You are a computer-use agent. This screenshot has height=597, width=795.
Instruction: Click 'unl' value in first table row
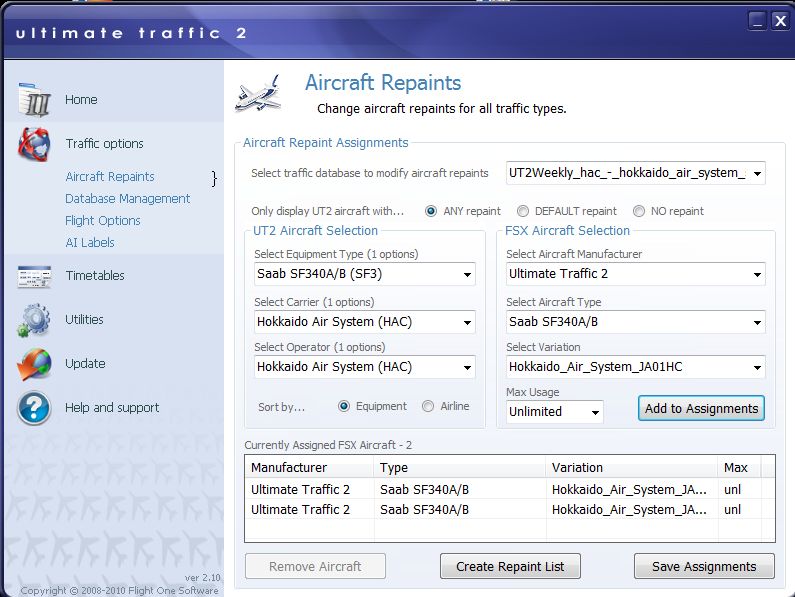coord(733,489)
